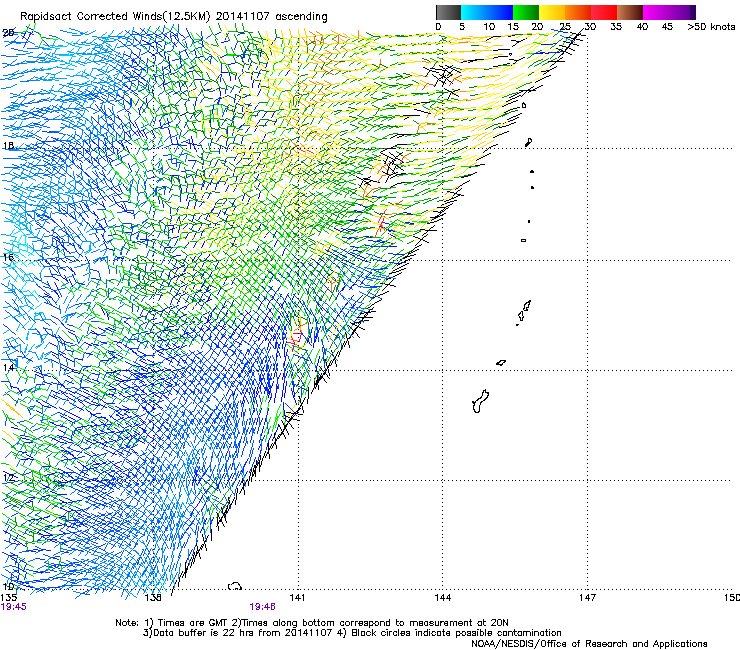Click the latitude label "18" on left axis
Screen dimensions: 740x650
[x=8, y=146]
